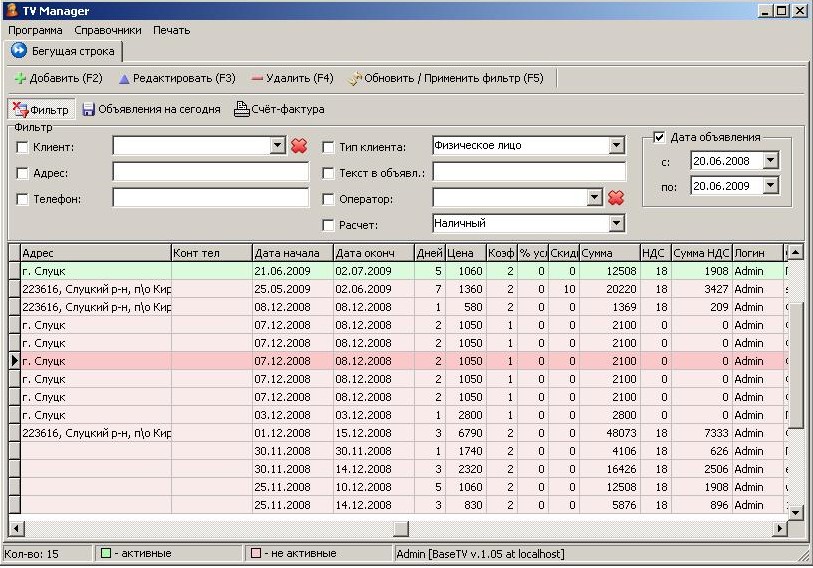
Task: Open the Печать menu
Action: [x=172, y=30]
